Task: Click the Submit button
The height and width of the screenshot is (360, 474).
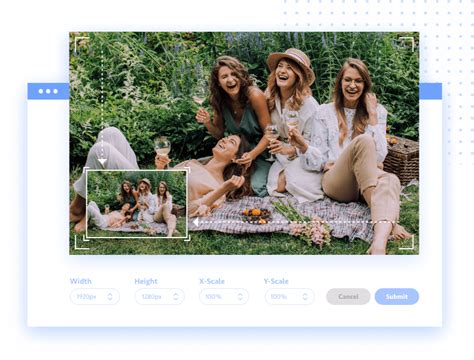Action: pos(397,296)
